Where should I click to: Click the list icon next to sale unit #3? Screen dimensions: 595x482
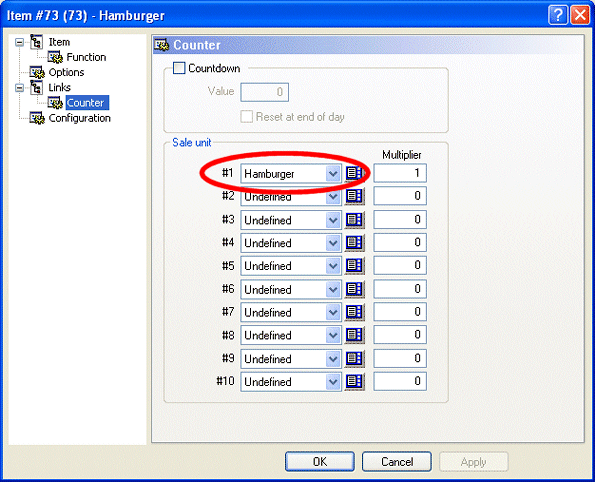(354, 220)
